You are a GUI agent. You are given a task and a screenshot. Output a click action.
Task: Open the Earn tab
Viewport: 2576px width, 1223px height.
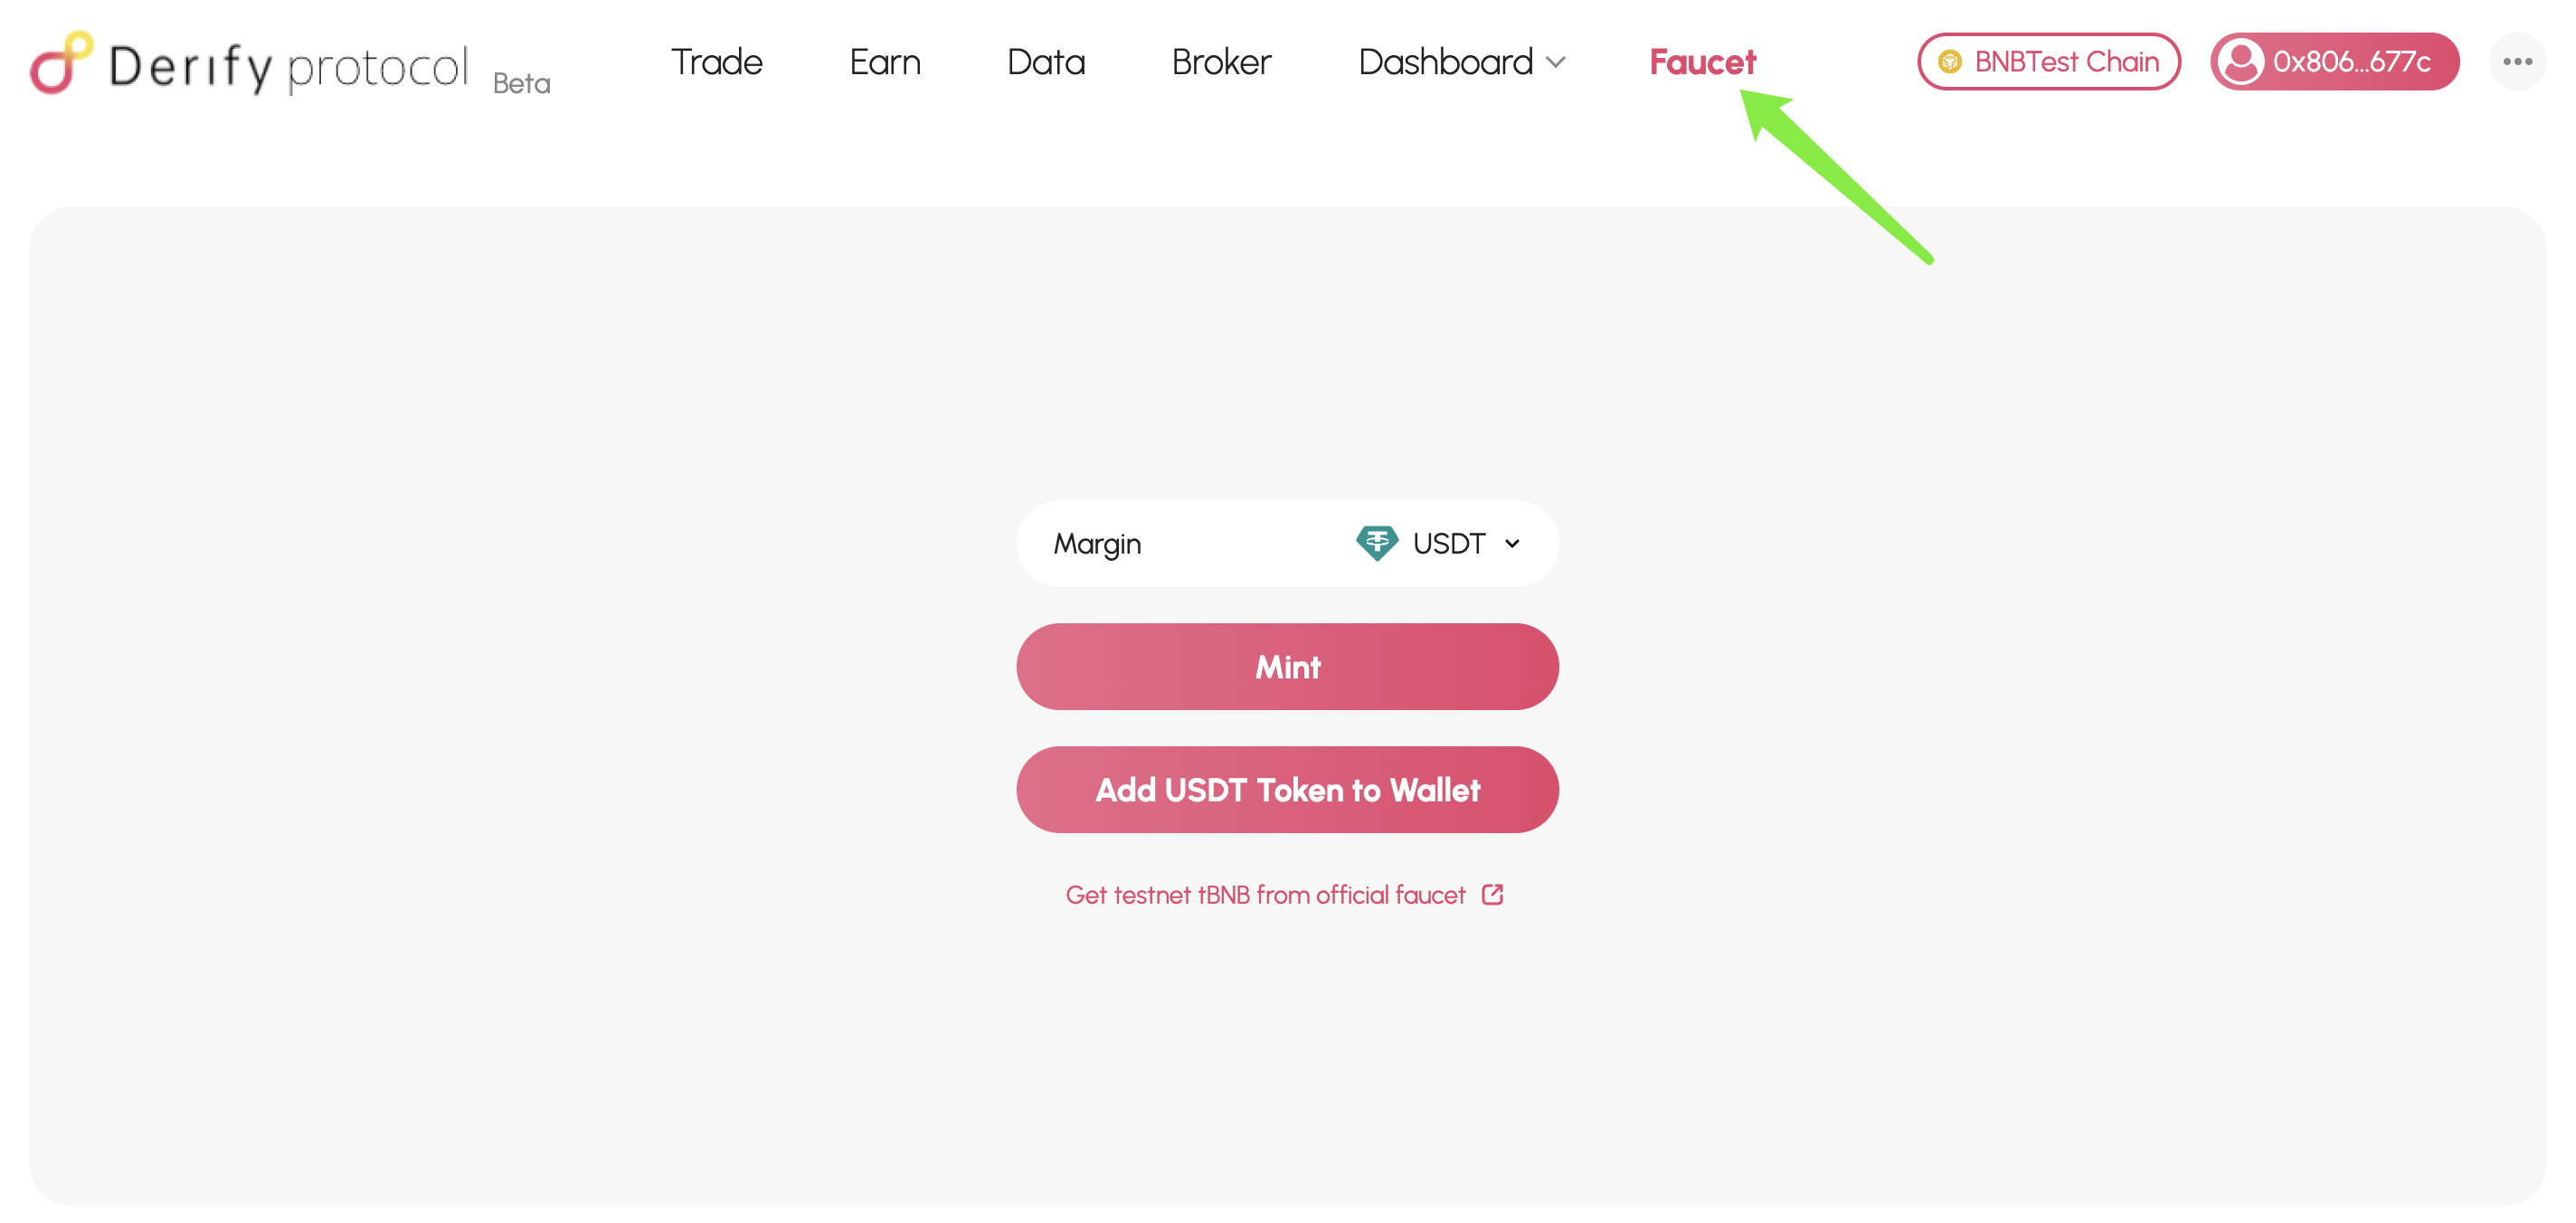(884, 62)
